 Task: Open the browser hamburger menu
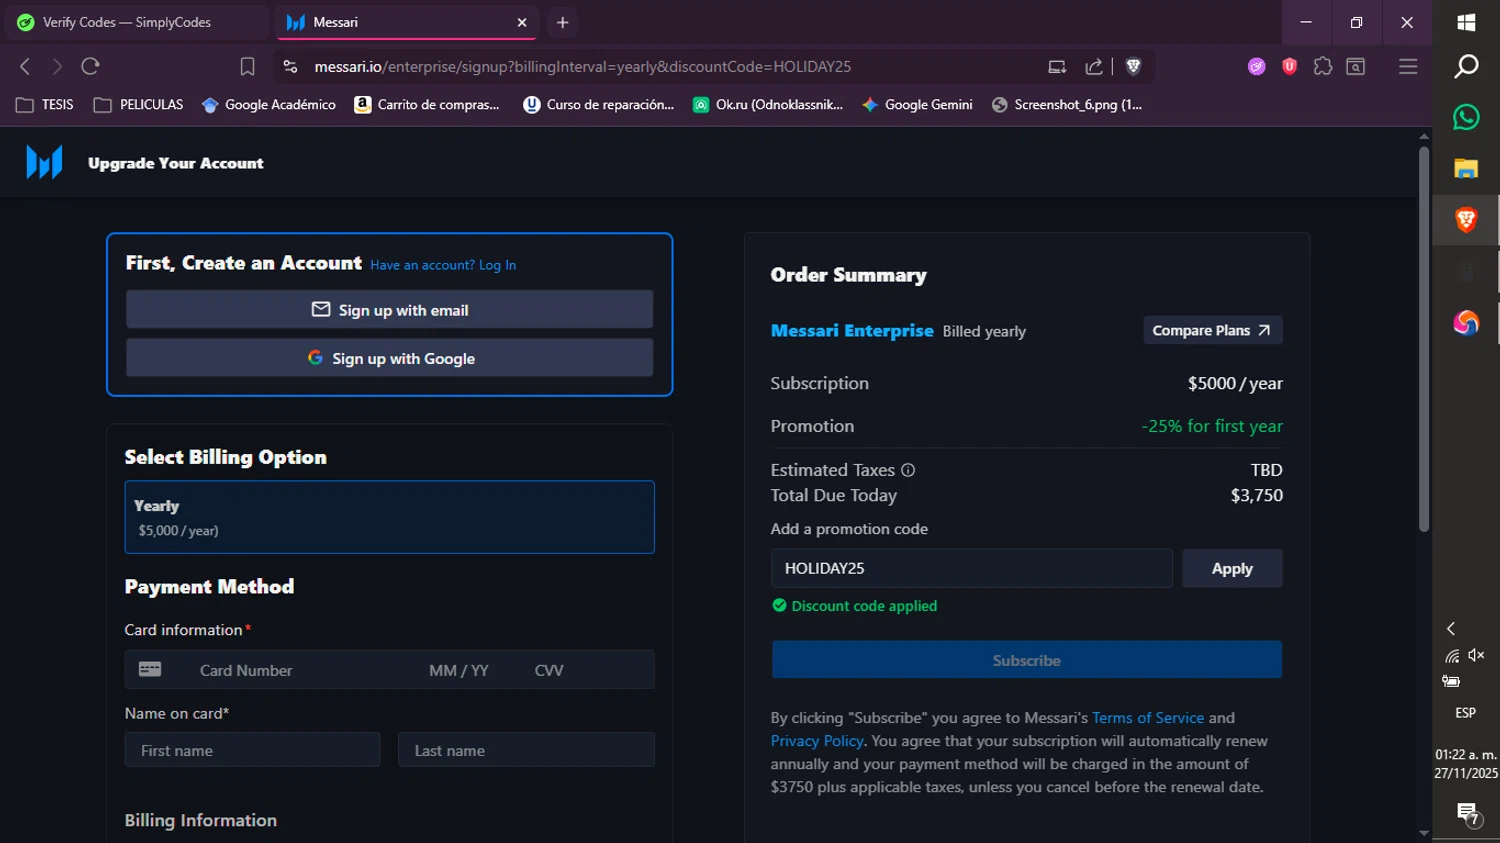[x=1408, y=66]
